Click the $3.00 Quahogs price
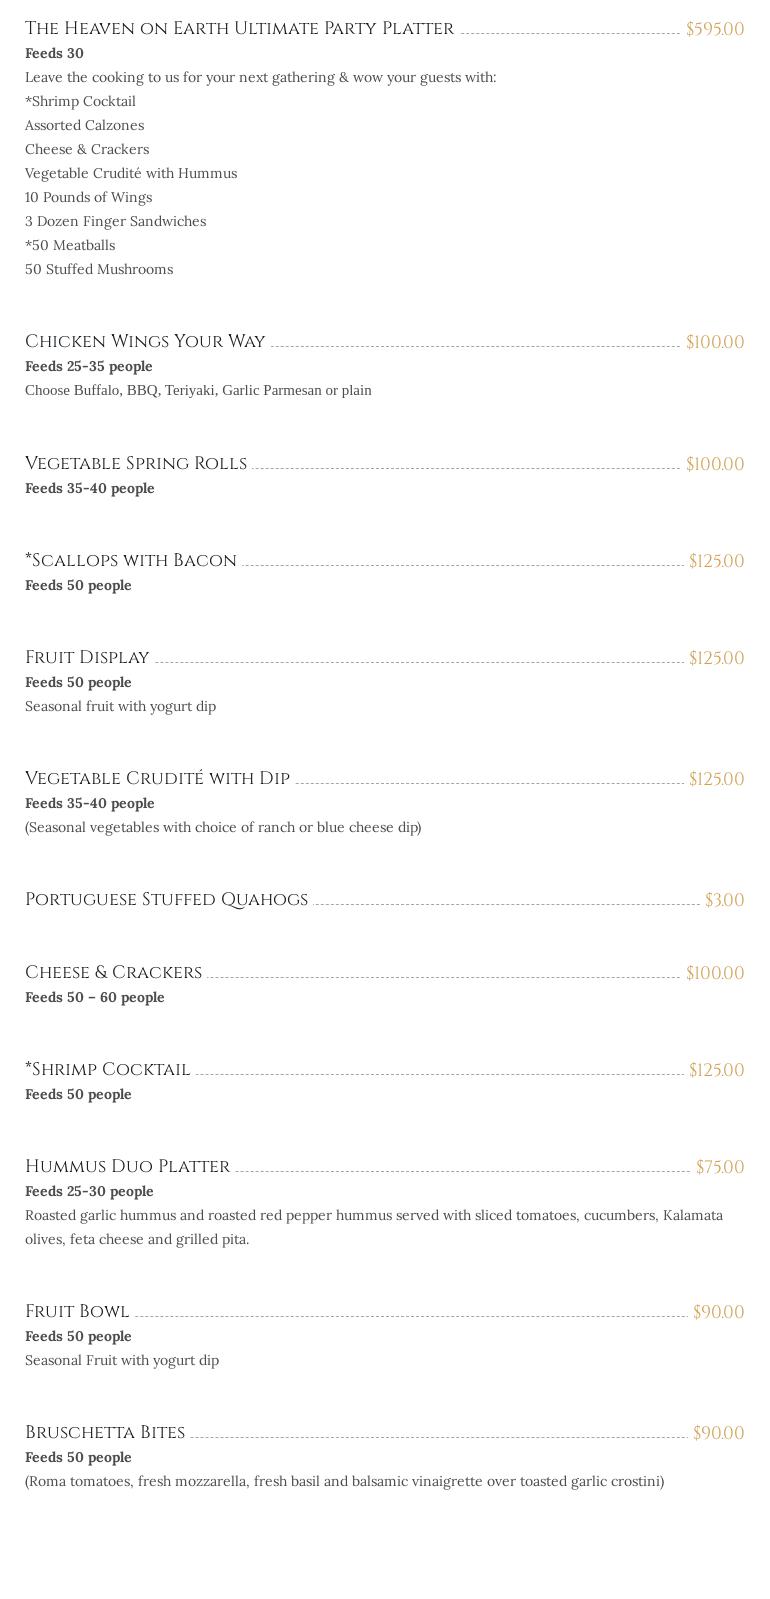Viewport: 770px width, 1599px height. click(x=724, y=900)
